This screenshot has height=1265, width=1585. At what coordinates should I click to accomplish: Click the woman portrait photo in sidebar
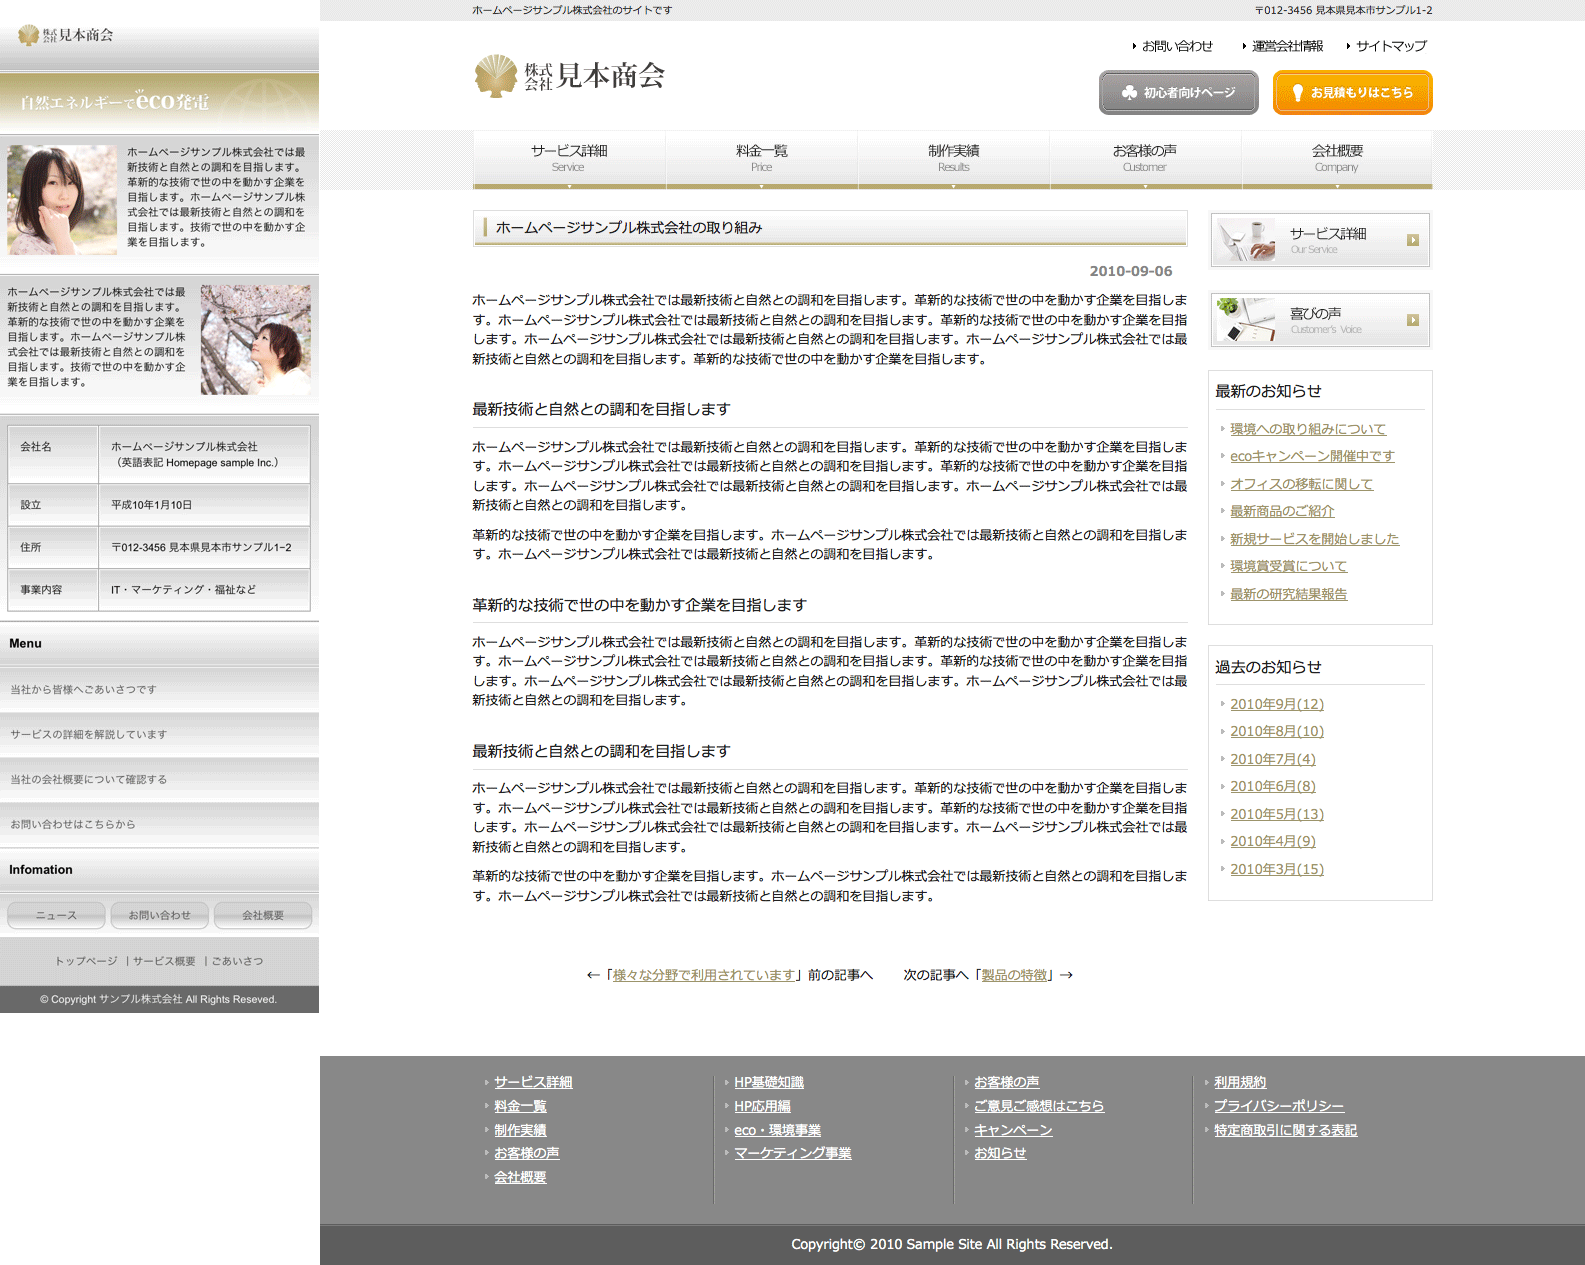click(x=62, y=200)
